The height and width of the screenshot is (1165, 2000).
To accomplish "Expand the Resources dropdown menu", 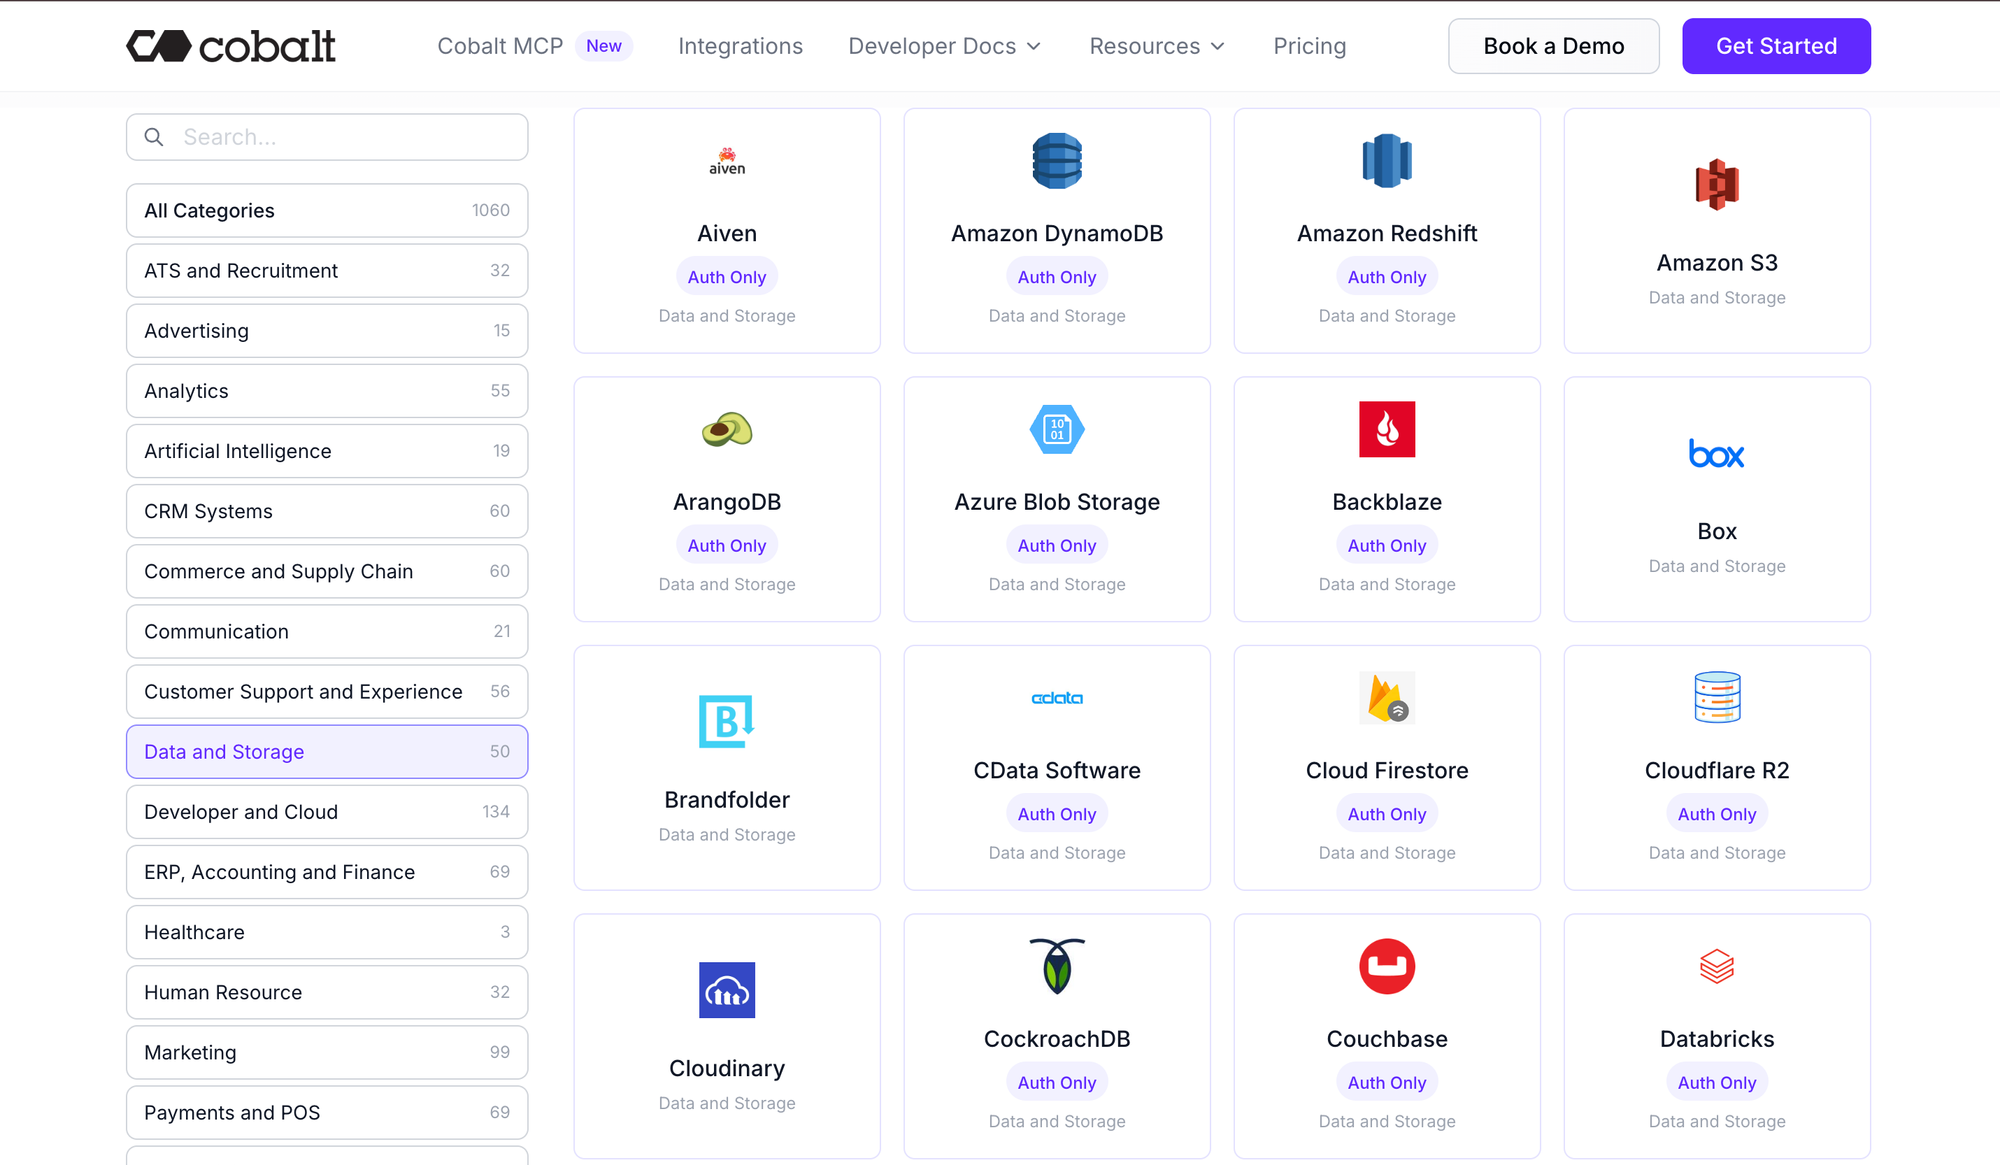I will [1157, 46].
